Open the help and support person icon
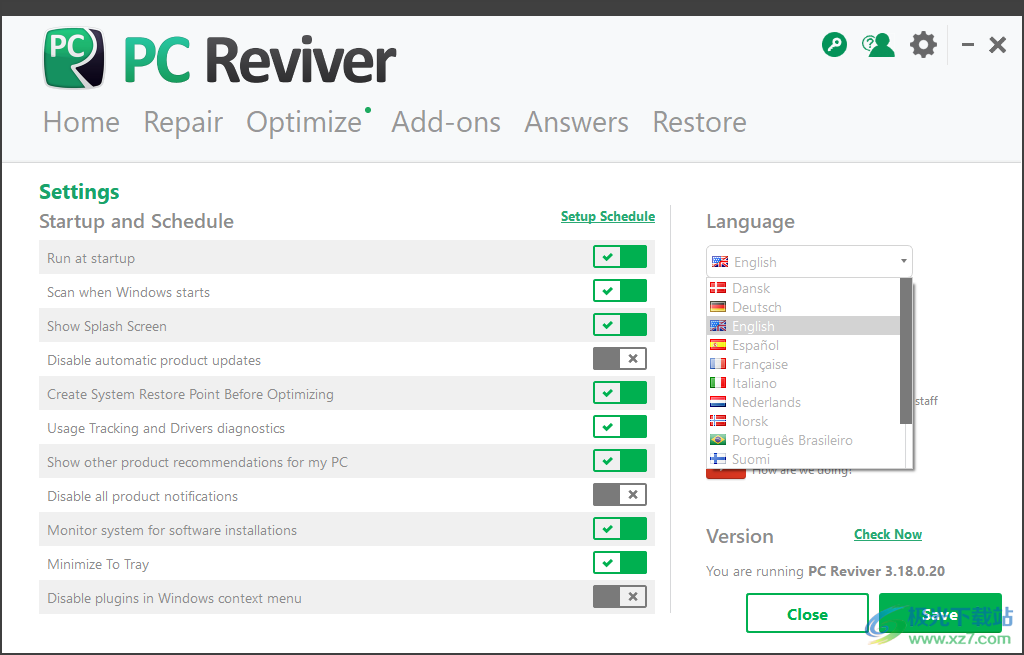Screen dimensions: 1024x655 878,45
